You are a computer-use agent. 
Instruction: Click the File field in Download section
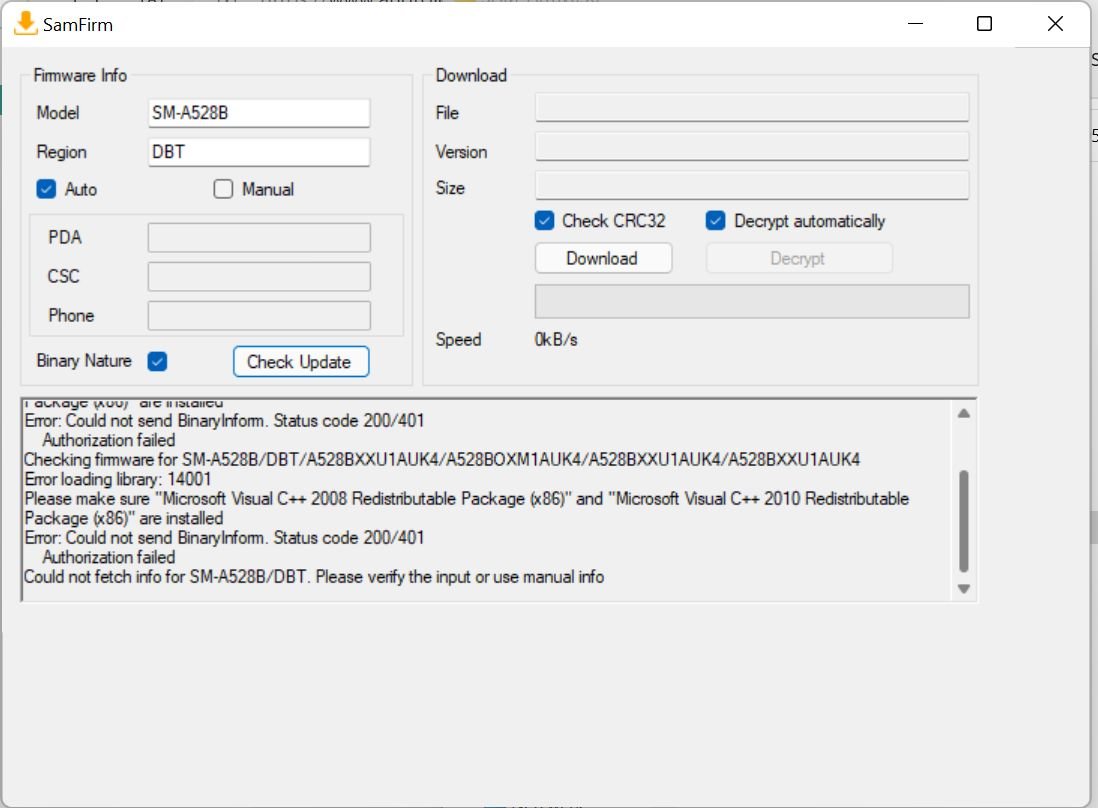(752, 107)
